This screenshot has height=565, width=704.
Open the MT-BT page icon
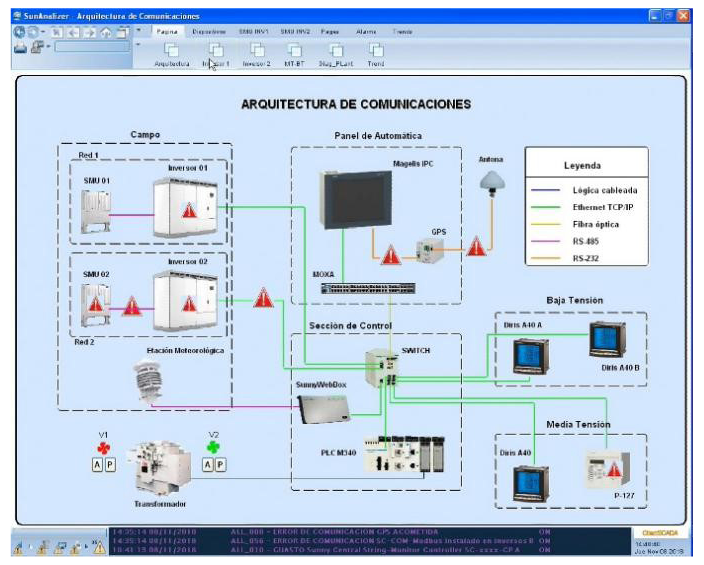pos(295,50)
